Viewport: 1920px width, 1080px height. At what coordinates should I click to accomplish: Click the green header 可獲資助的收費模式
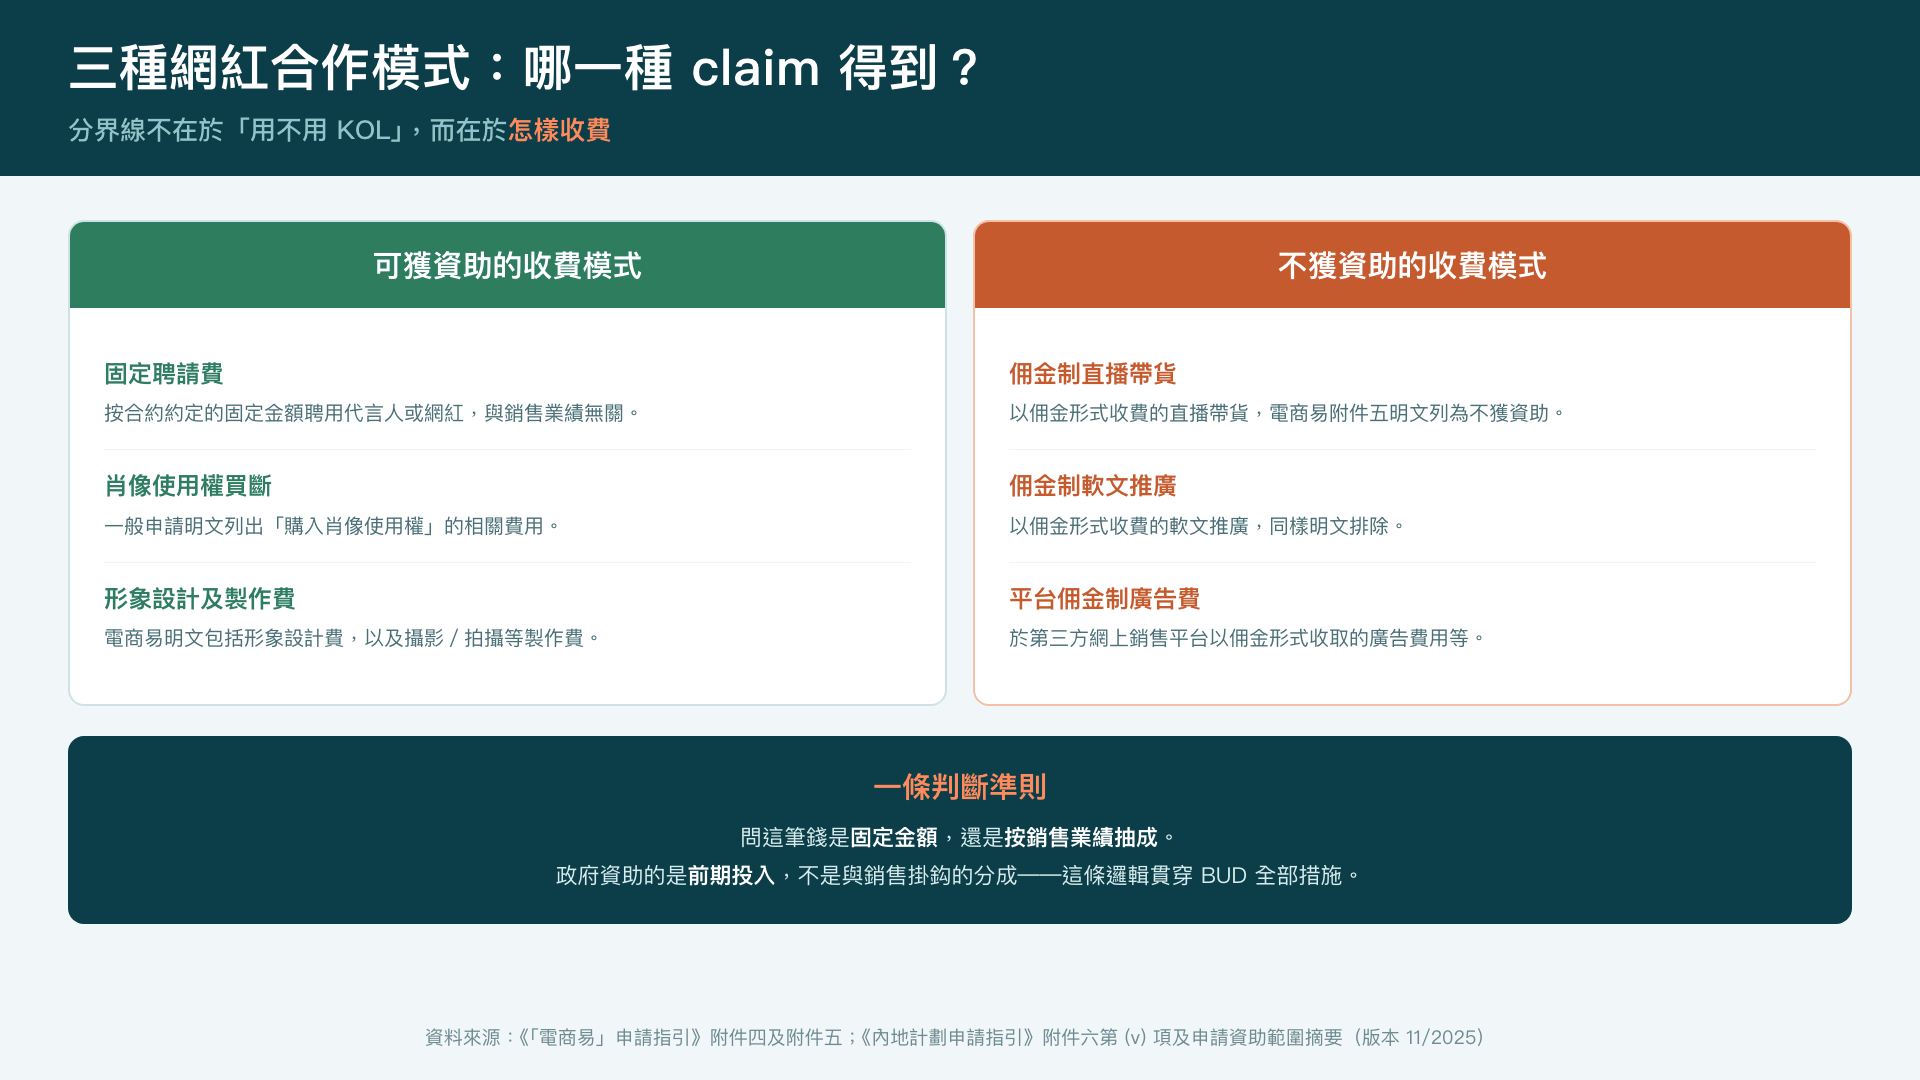coord(507,265)
